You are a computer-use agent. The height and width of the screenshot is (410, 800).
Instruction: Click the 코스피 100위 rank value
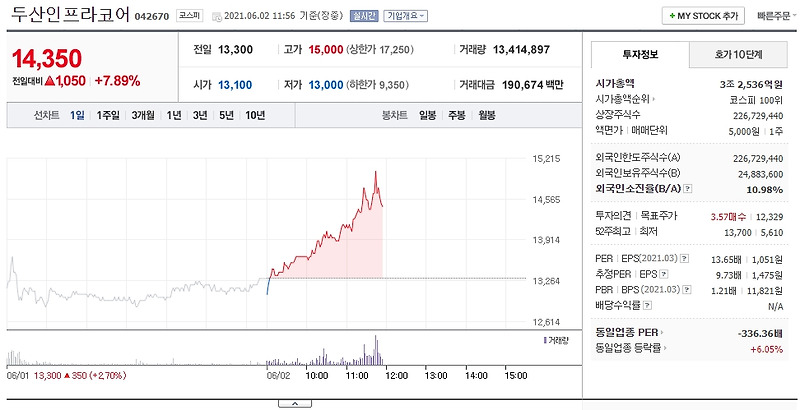pos(756,99)
